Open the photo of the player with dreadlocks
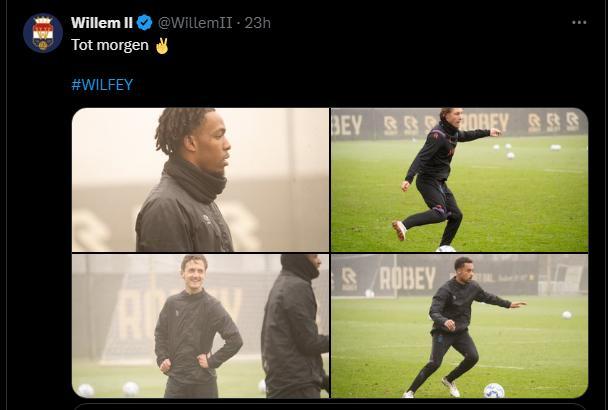Screen dimensions: 608x410 click(x=200, y=179)
